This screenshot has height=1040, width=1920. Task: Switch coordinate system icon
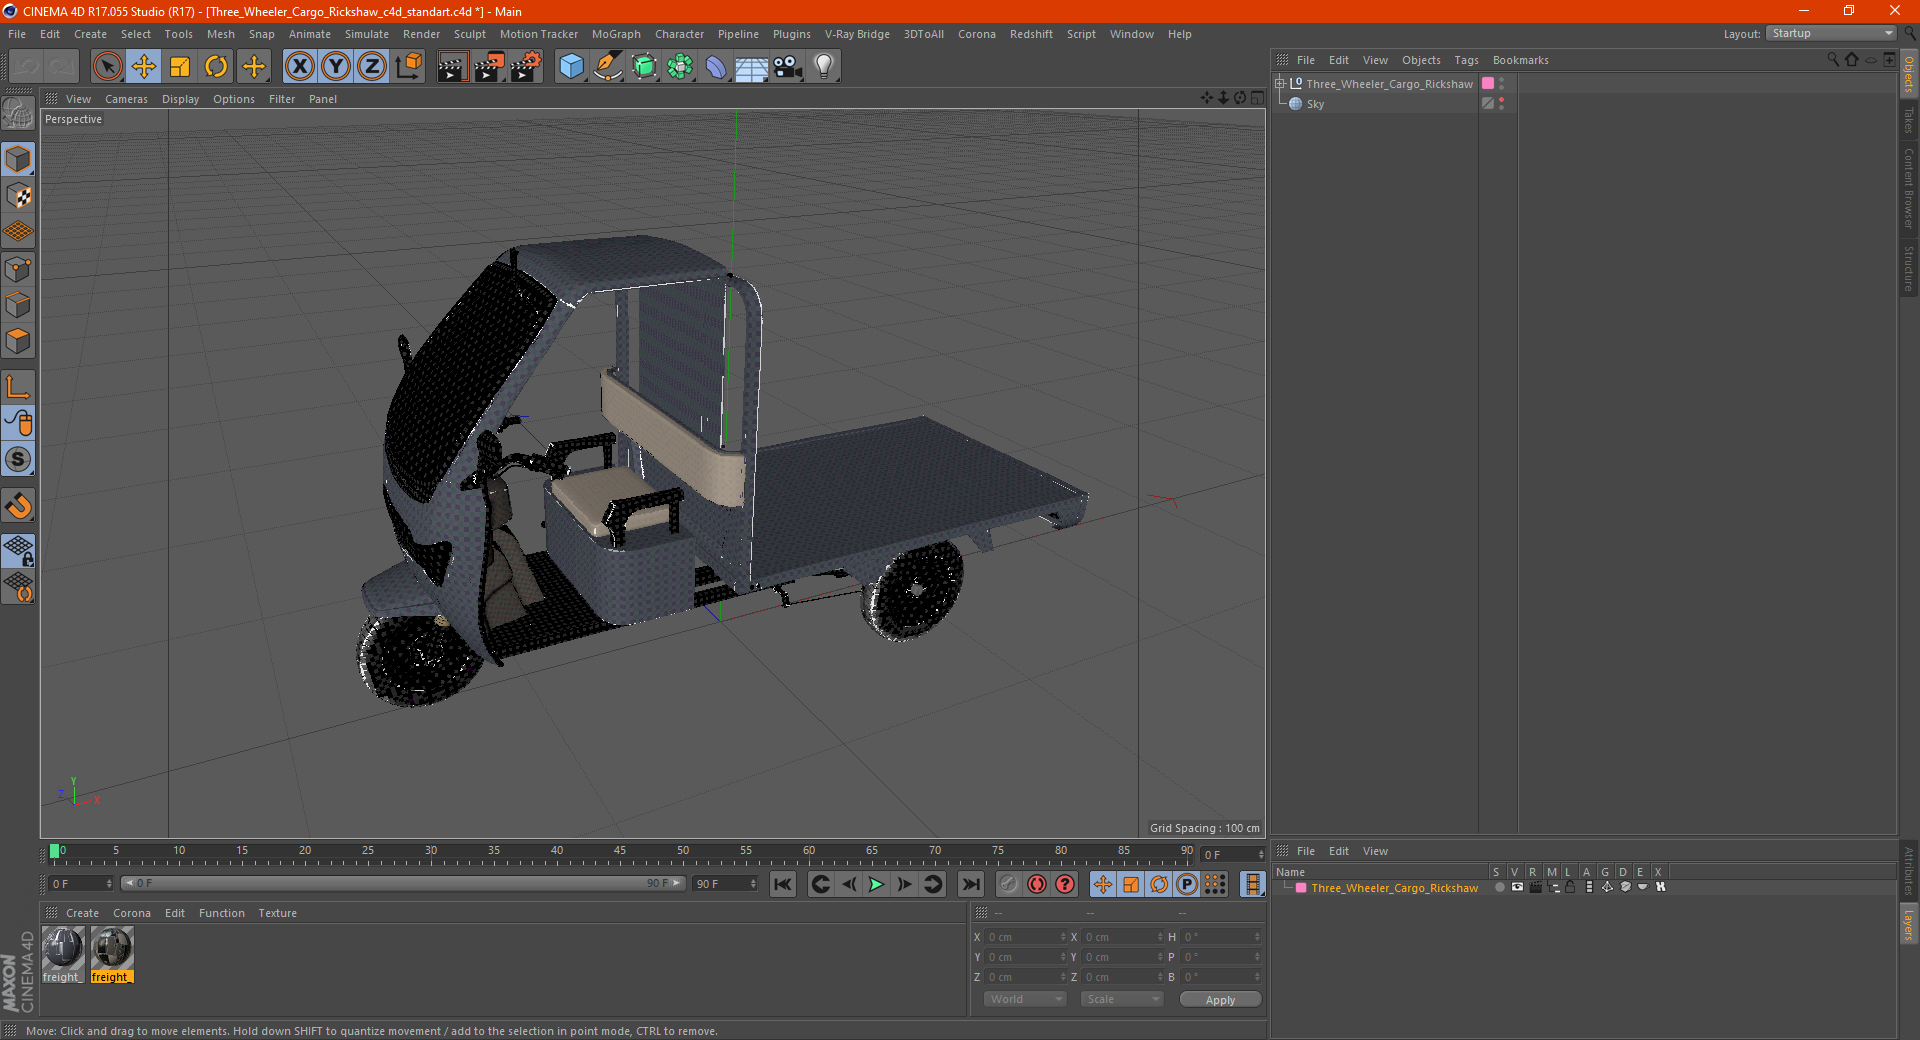(409, 67)
